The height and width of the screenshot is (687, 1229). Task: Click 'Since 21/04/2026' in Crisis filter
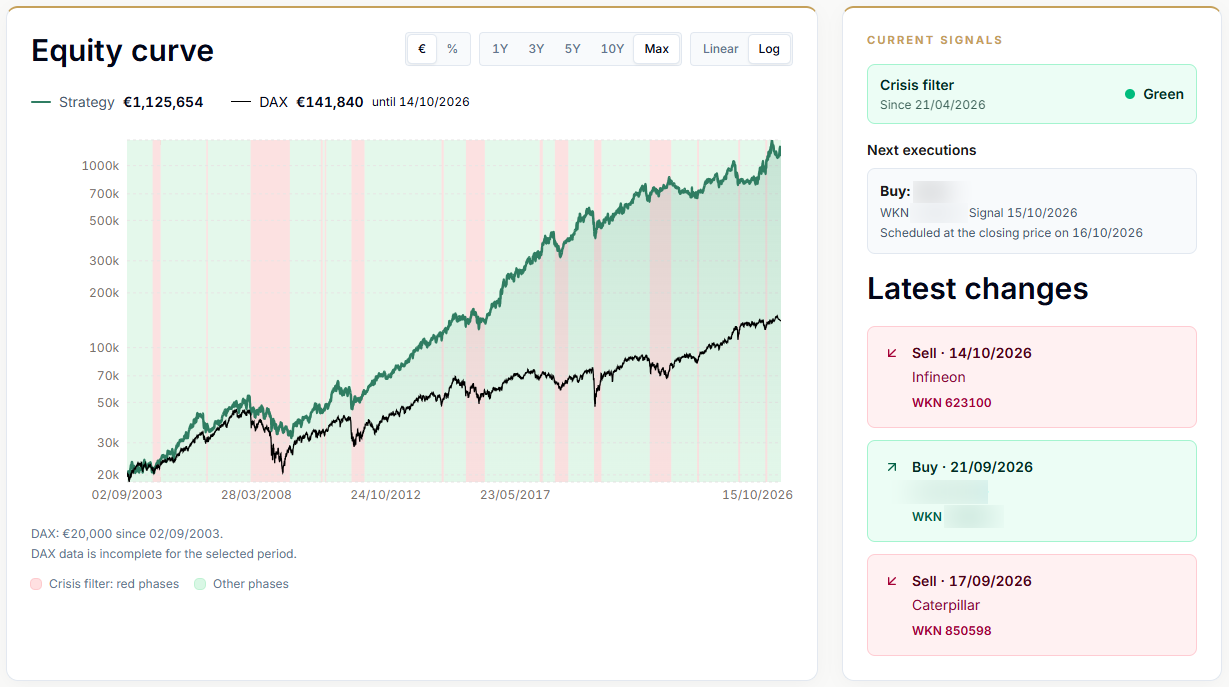pyautogui.click(x=933, y=105)
